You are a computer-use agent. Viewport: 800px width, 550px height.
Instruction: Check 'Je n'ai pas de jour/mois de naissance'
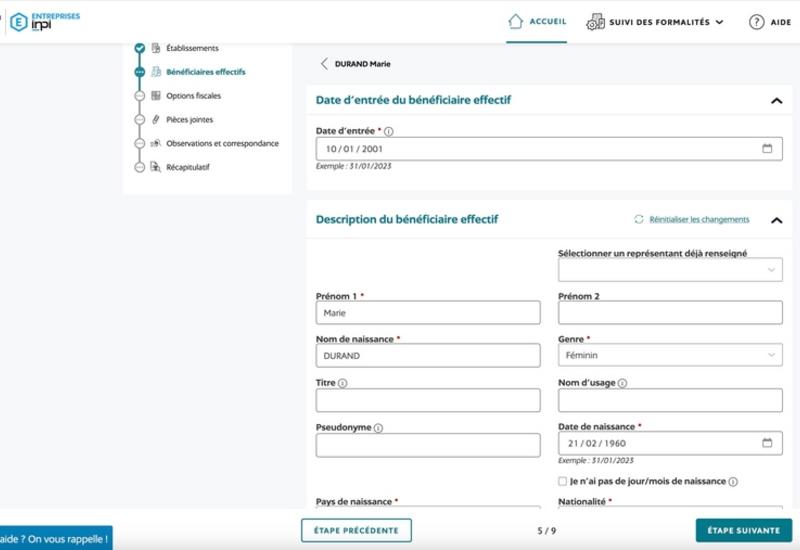(563, 481)
